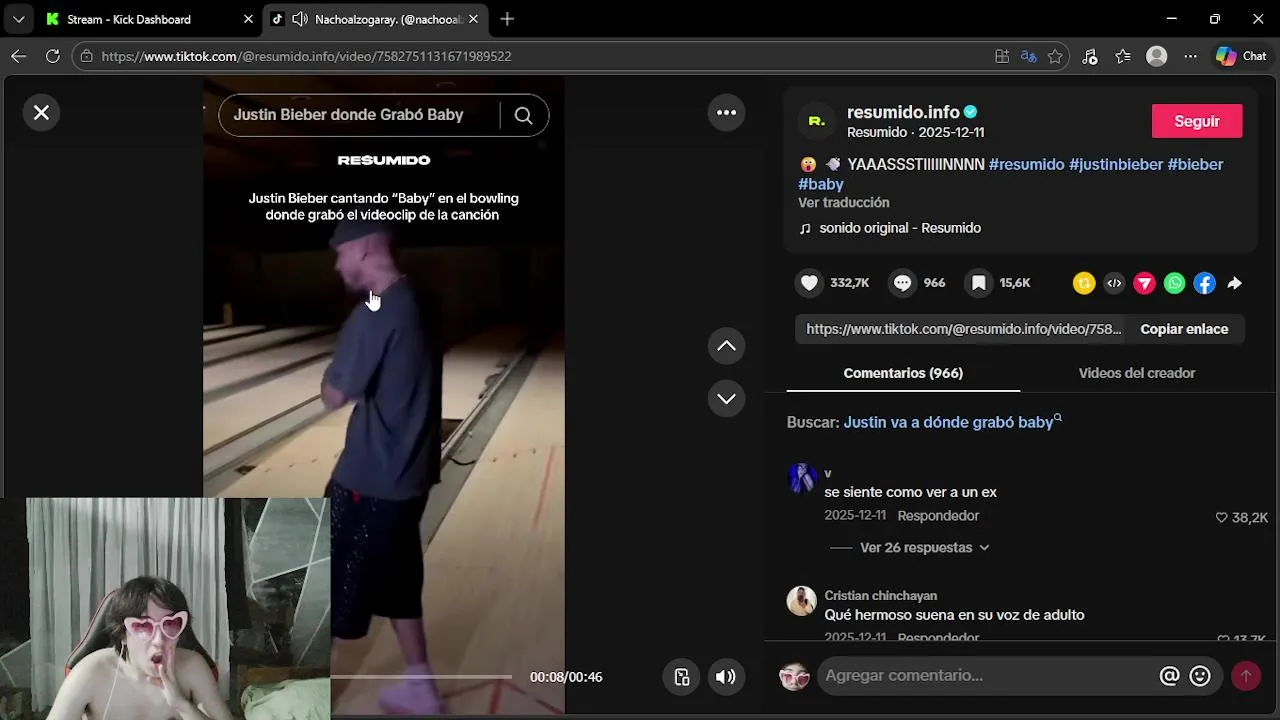Image resolution: width=1280 pixels, height=720 pixels.
Task: Mute tab via speaker icon on TikTok tab
Action: coord(299,19)
